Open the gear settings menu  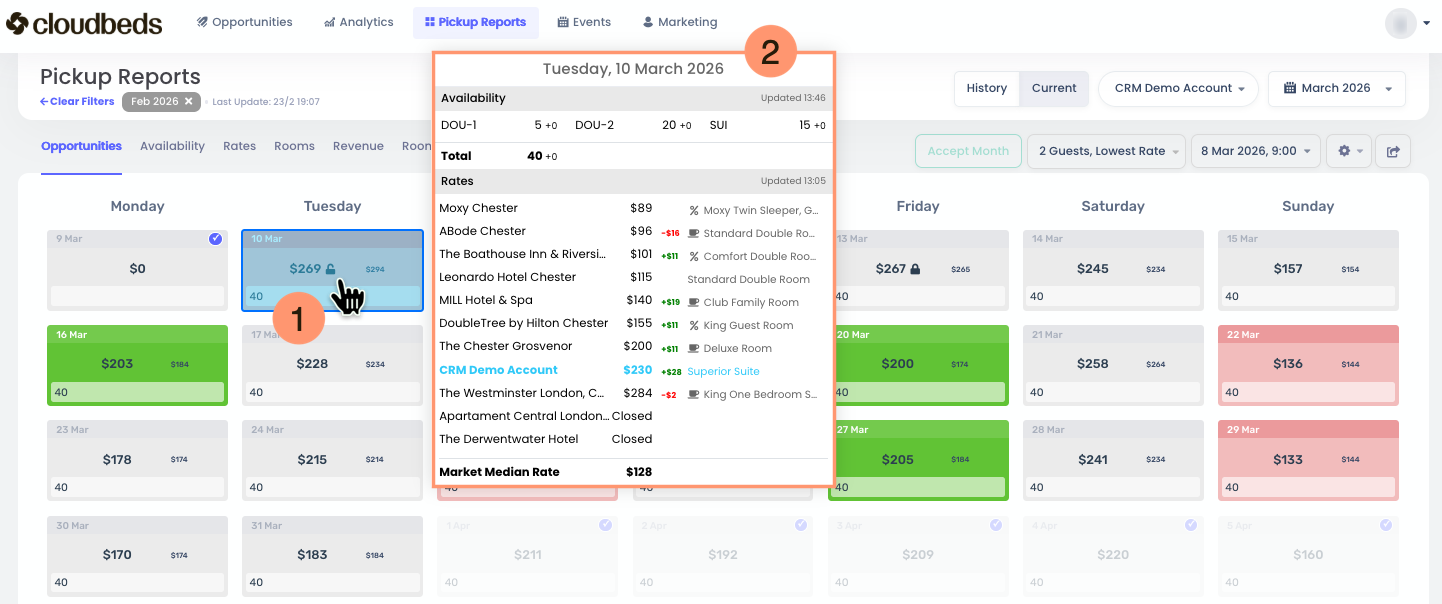click(1348, 151)
